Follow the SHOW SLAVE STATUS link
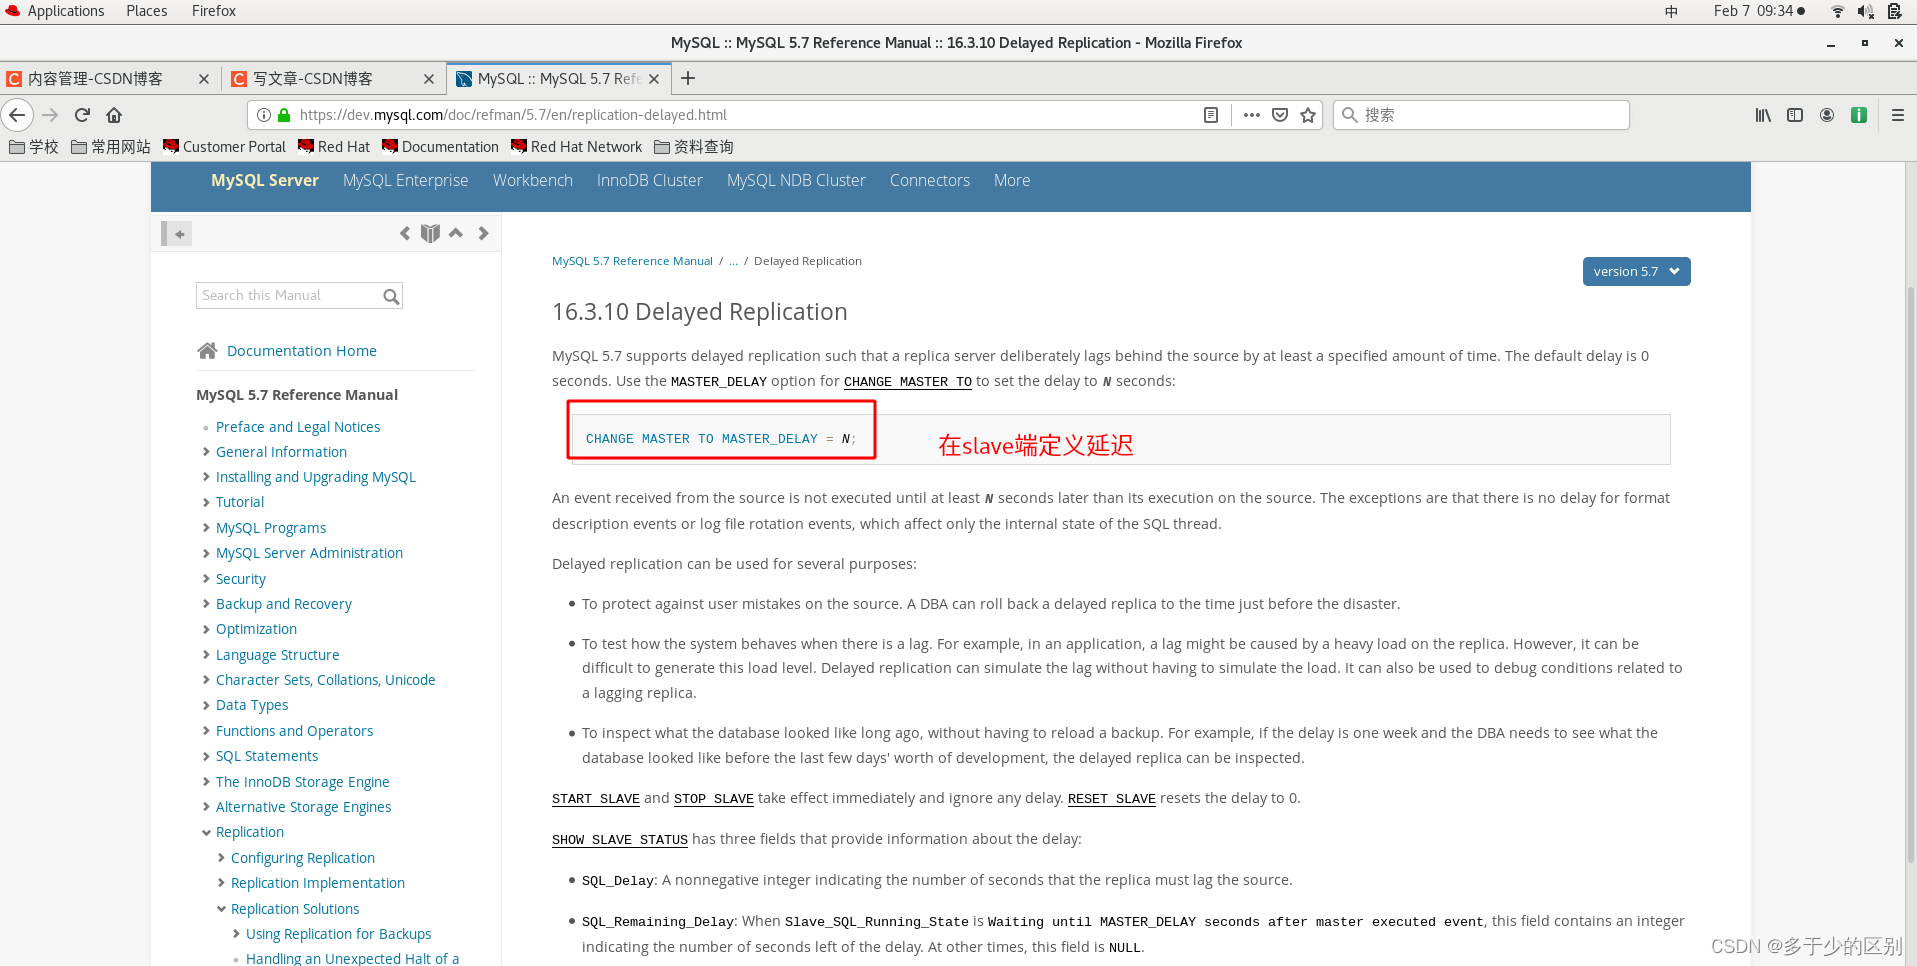Image resolution: width=1917 pixels, height=966 pixels. [620, 840]
